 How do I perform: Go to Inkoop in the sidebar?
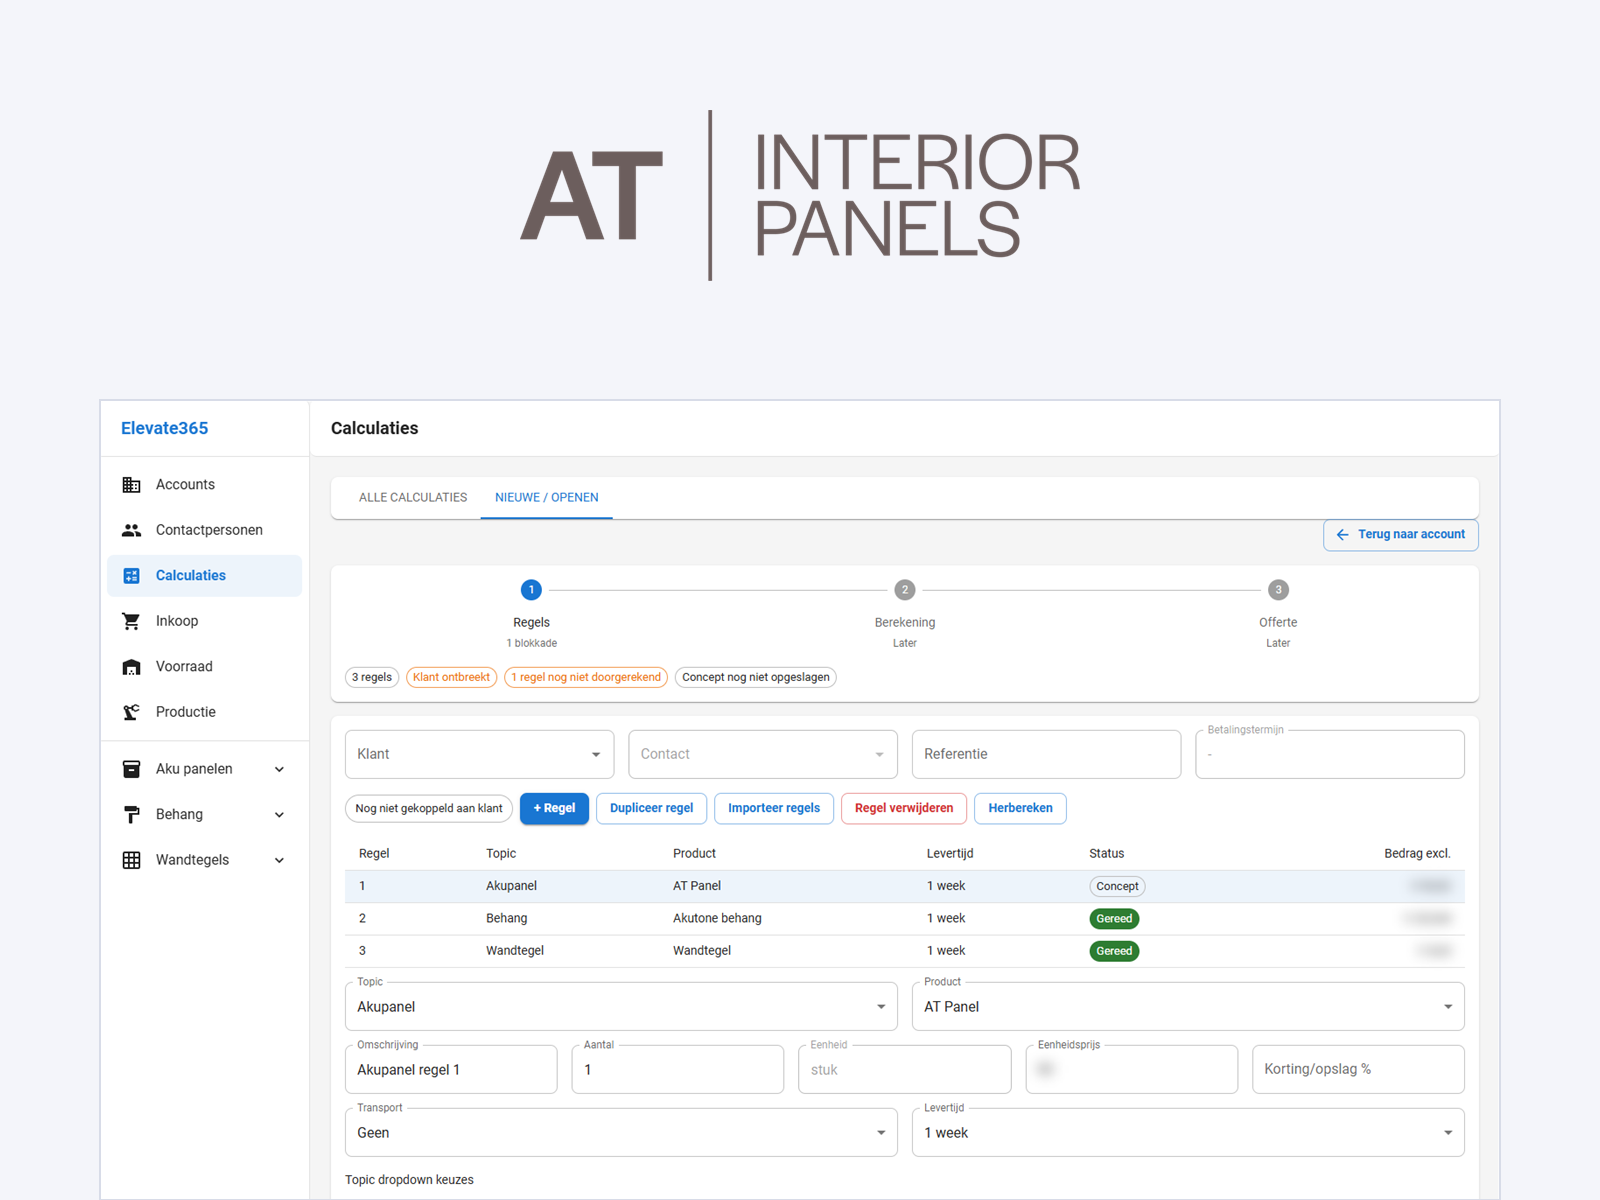(205, 621)
